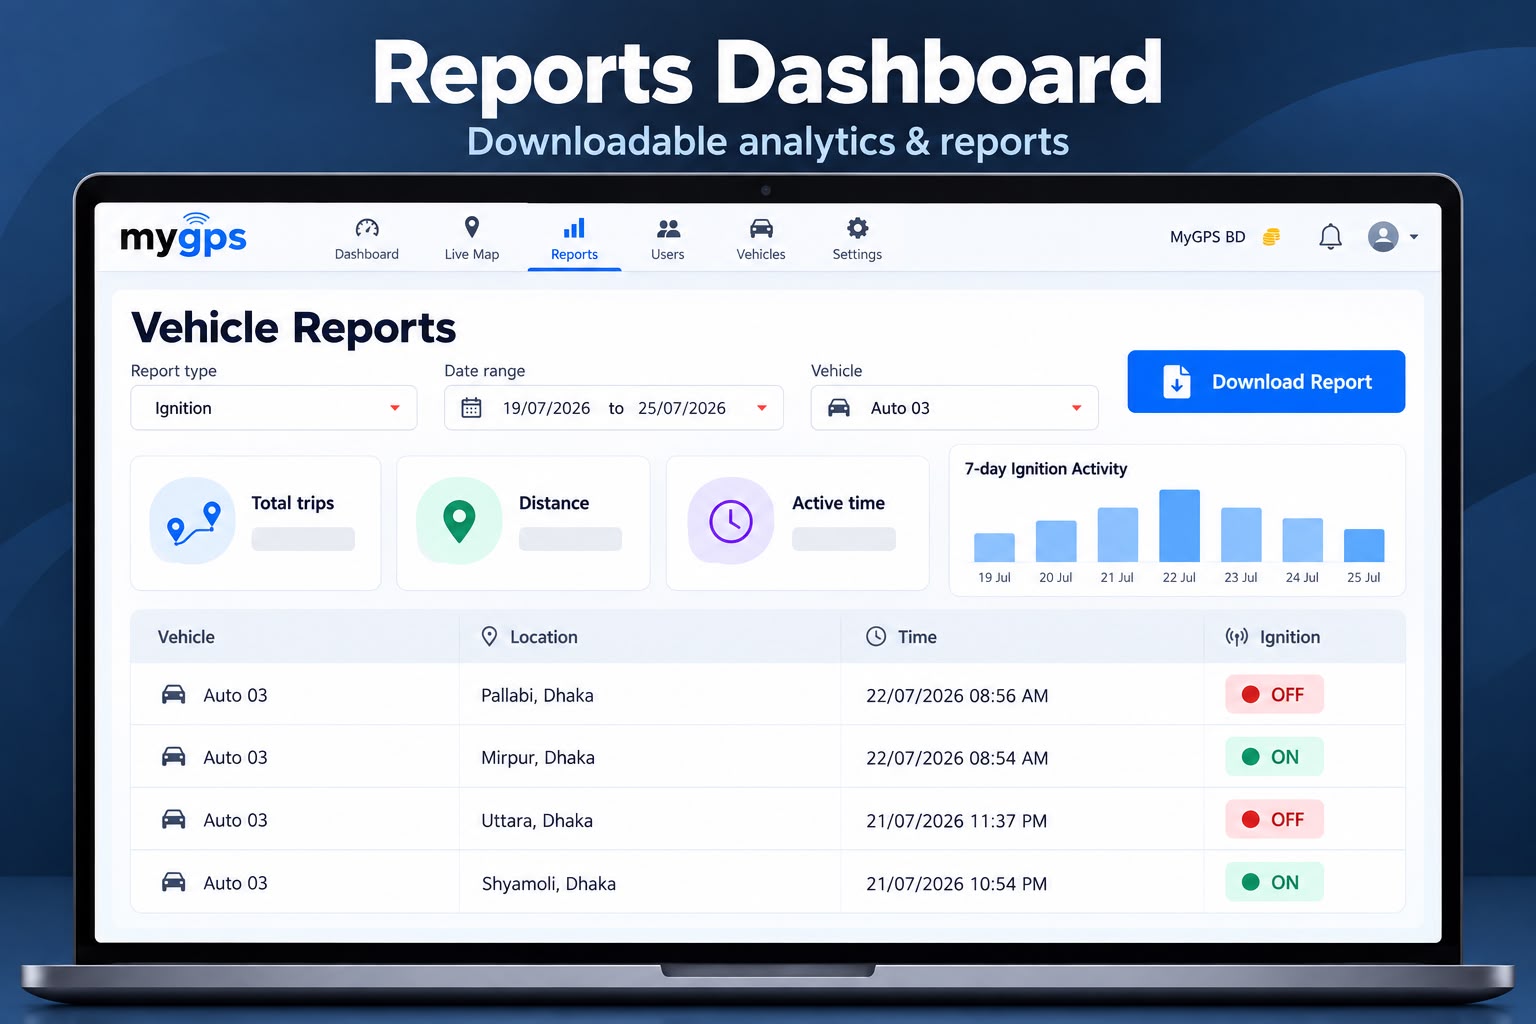
Task: Click the Time column clock icon
Action: tap(876, 637)
